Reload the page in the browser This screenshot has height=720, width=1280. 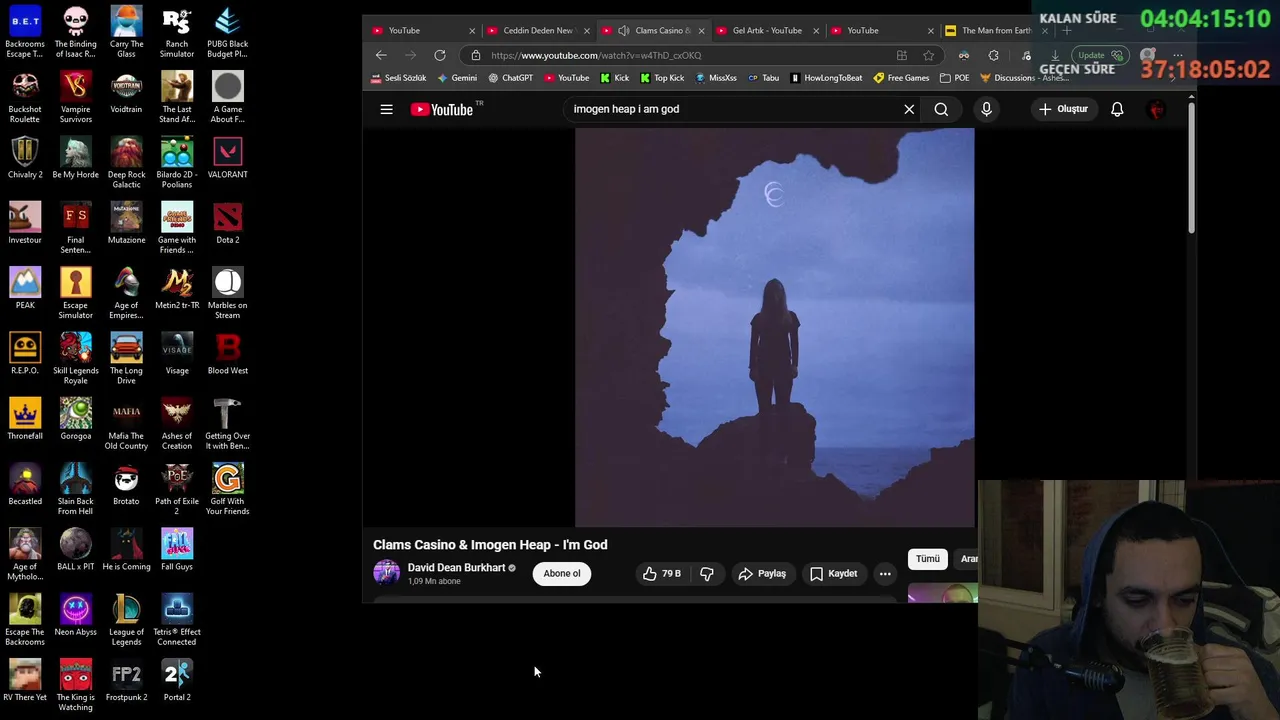(440, 55)
